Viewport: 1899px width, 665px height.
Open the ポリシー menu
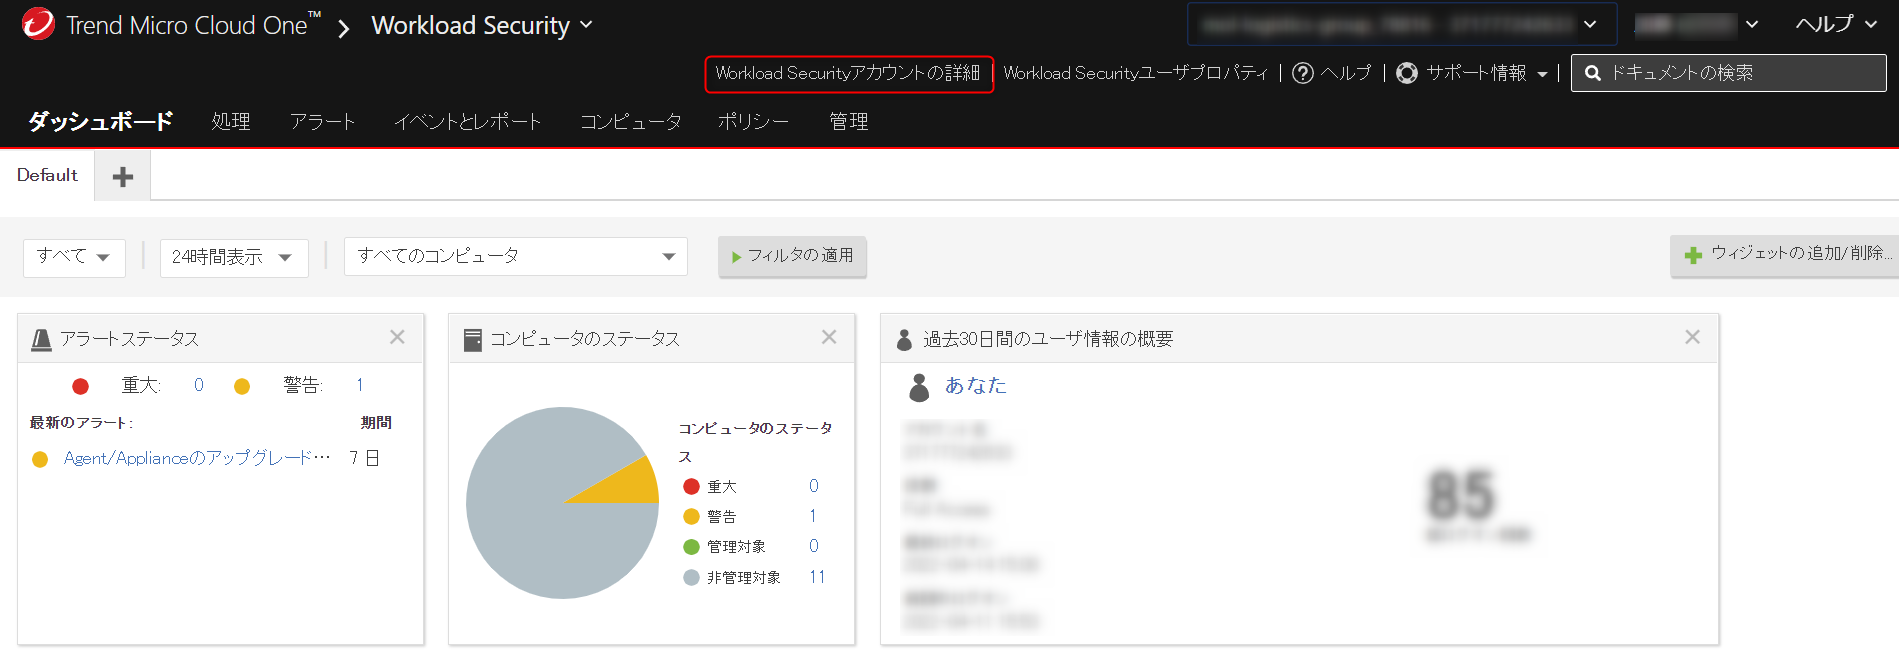753,121
